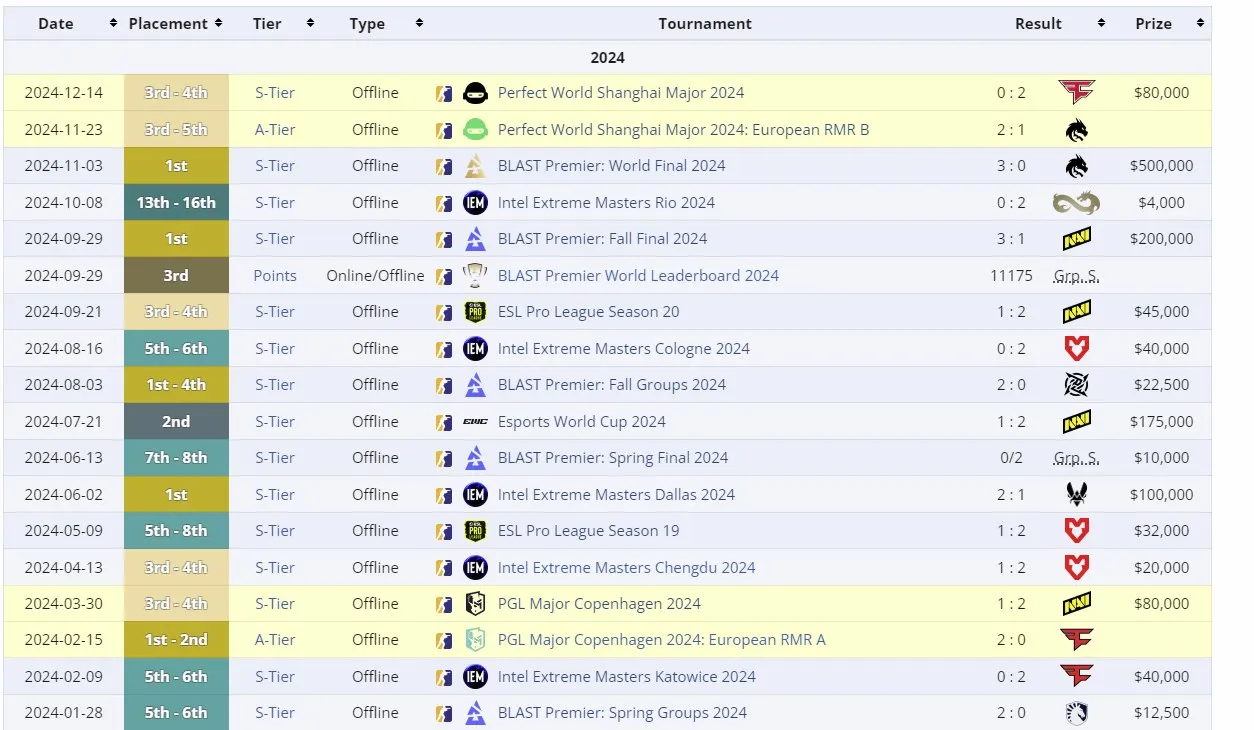Image resolution: width=1254 pixels, height=730 pixels.
Task: Click Grp. S. result in Spring Final row
Action: 1076,458
